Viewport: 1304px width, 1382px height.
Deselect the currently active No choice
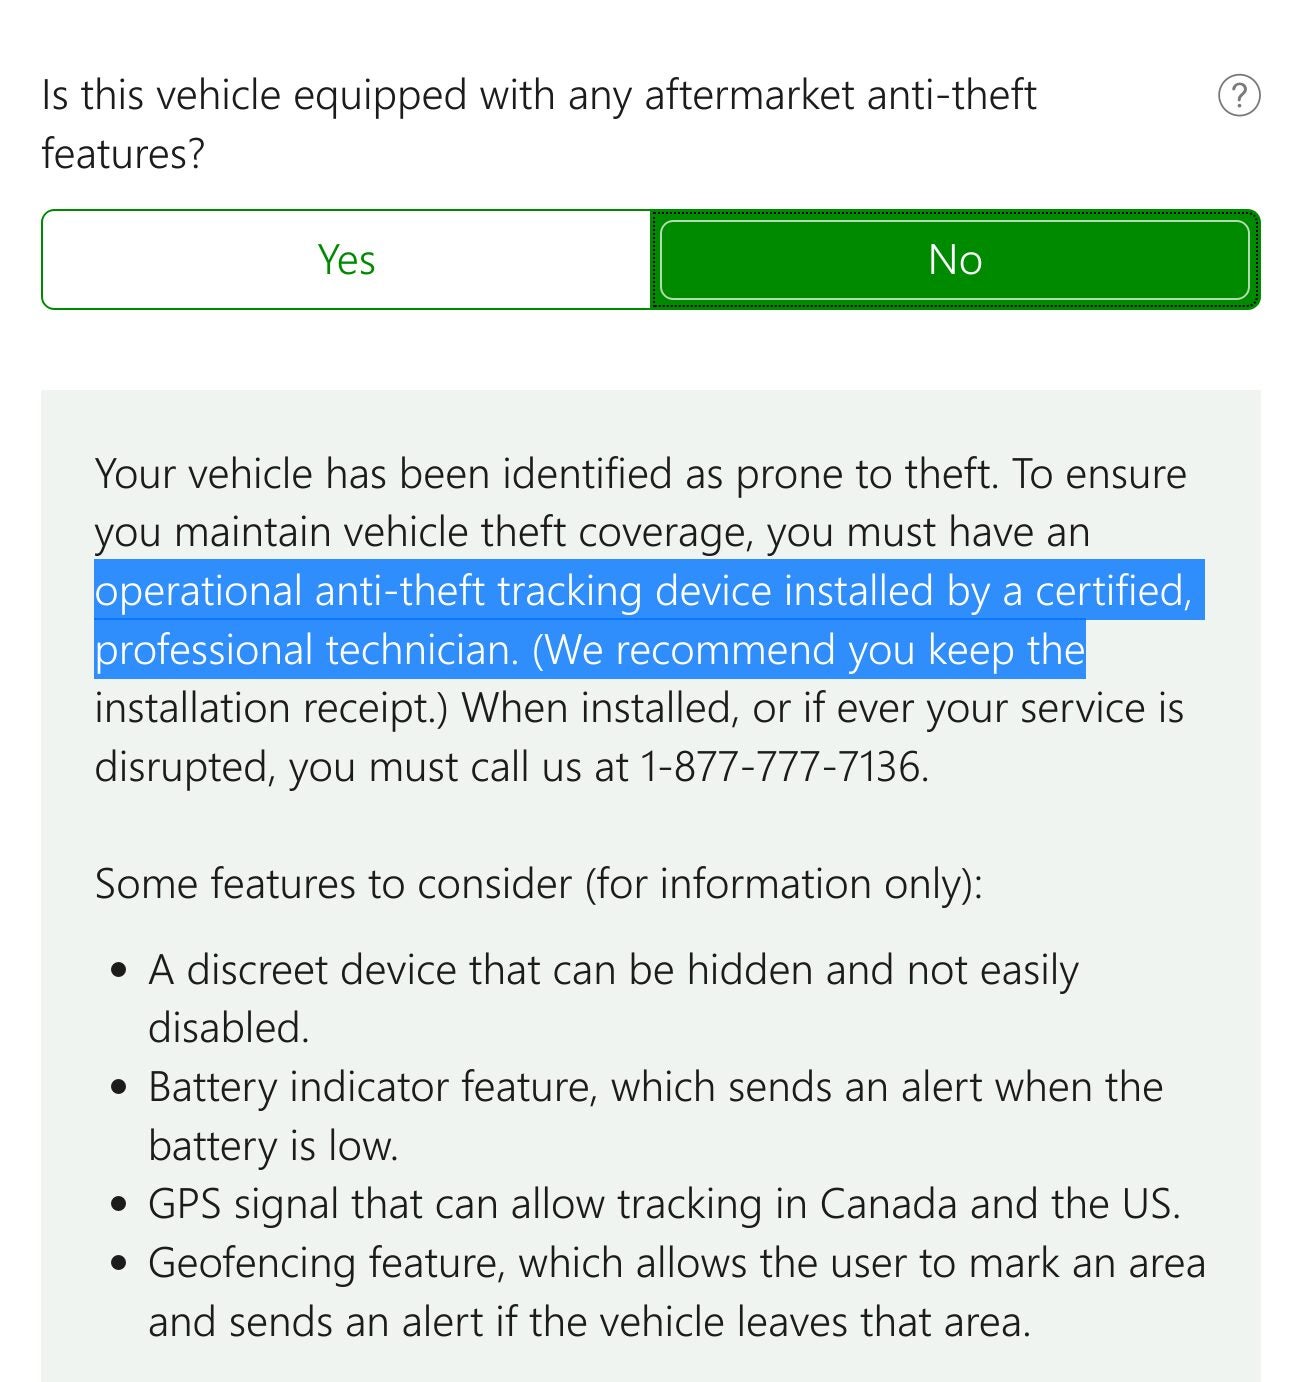(x=953, y=259)
